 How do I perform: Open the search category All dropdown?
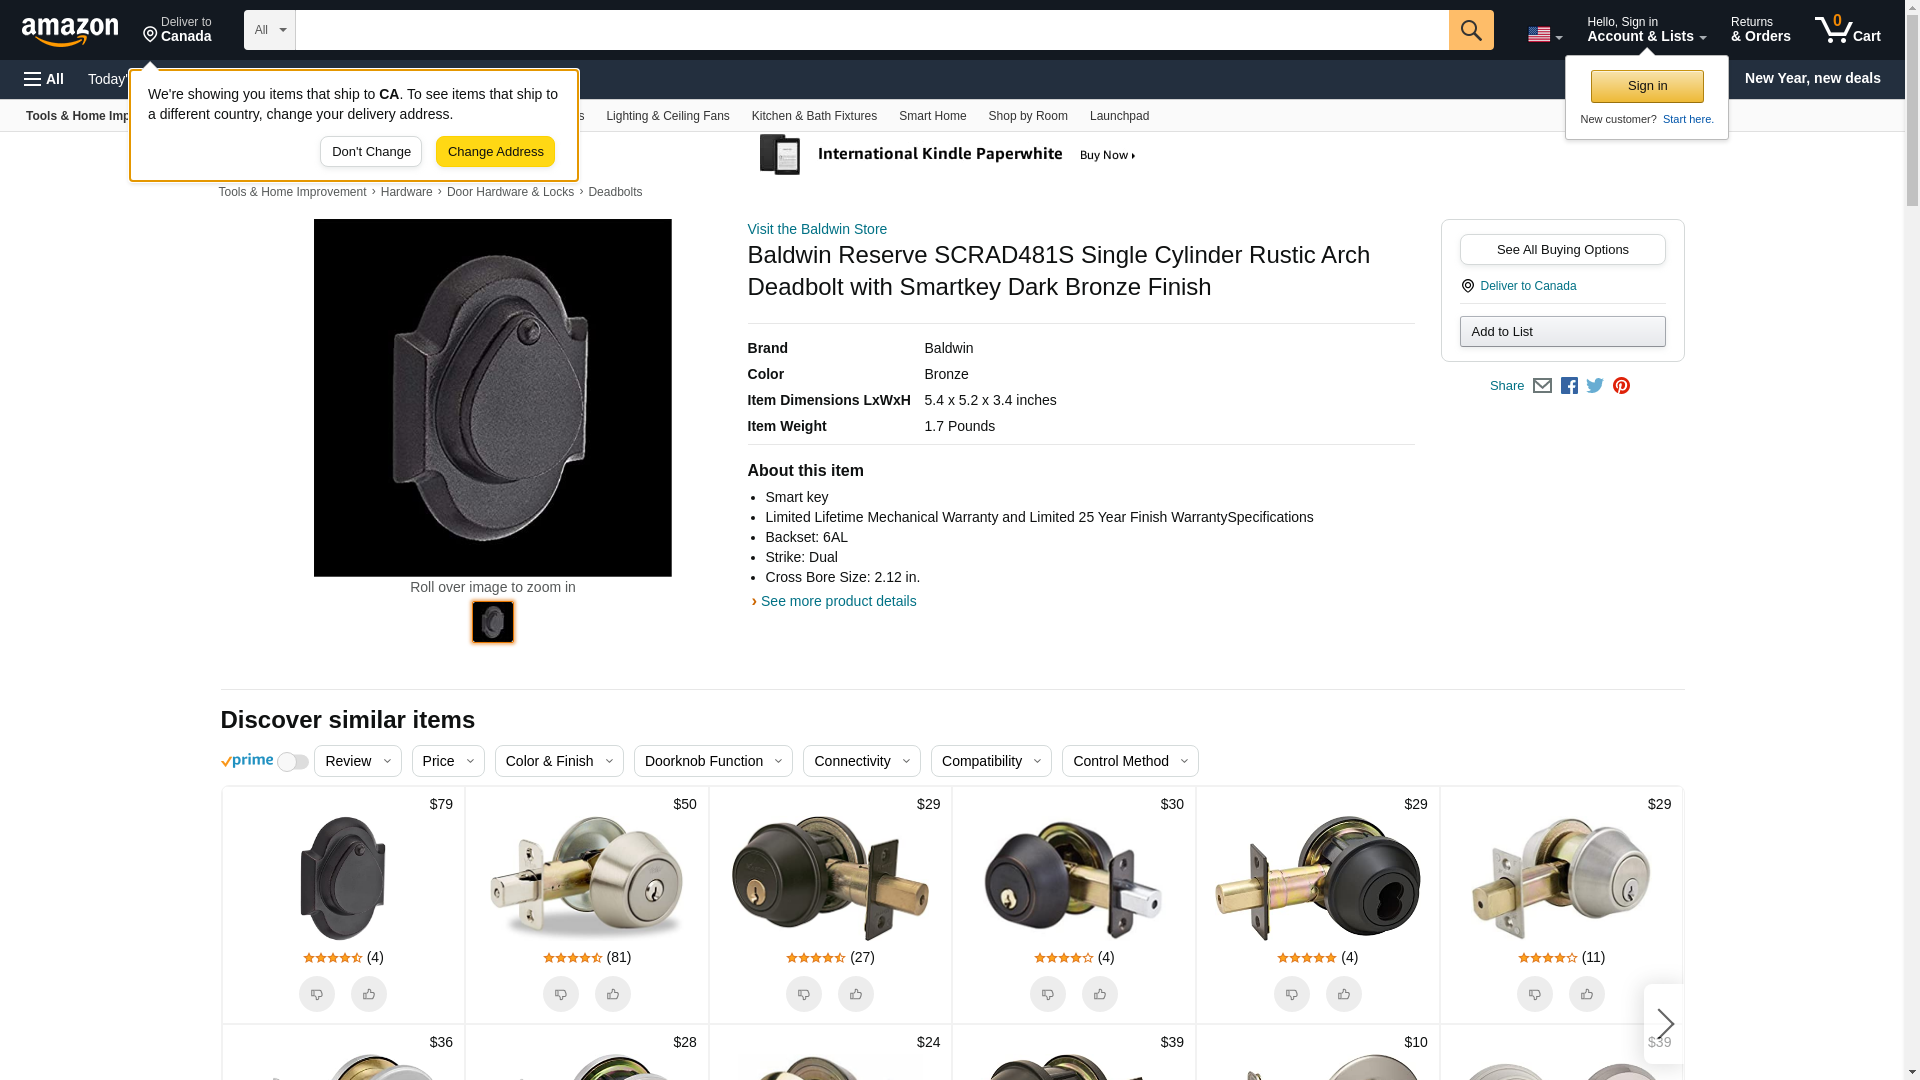click(269, 30)
